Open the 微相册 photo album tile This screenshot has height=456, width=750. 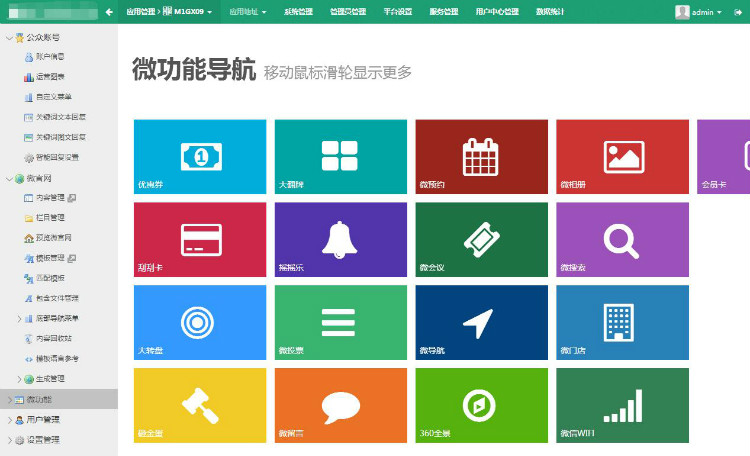click(622, 156)
